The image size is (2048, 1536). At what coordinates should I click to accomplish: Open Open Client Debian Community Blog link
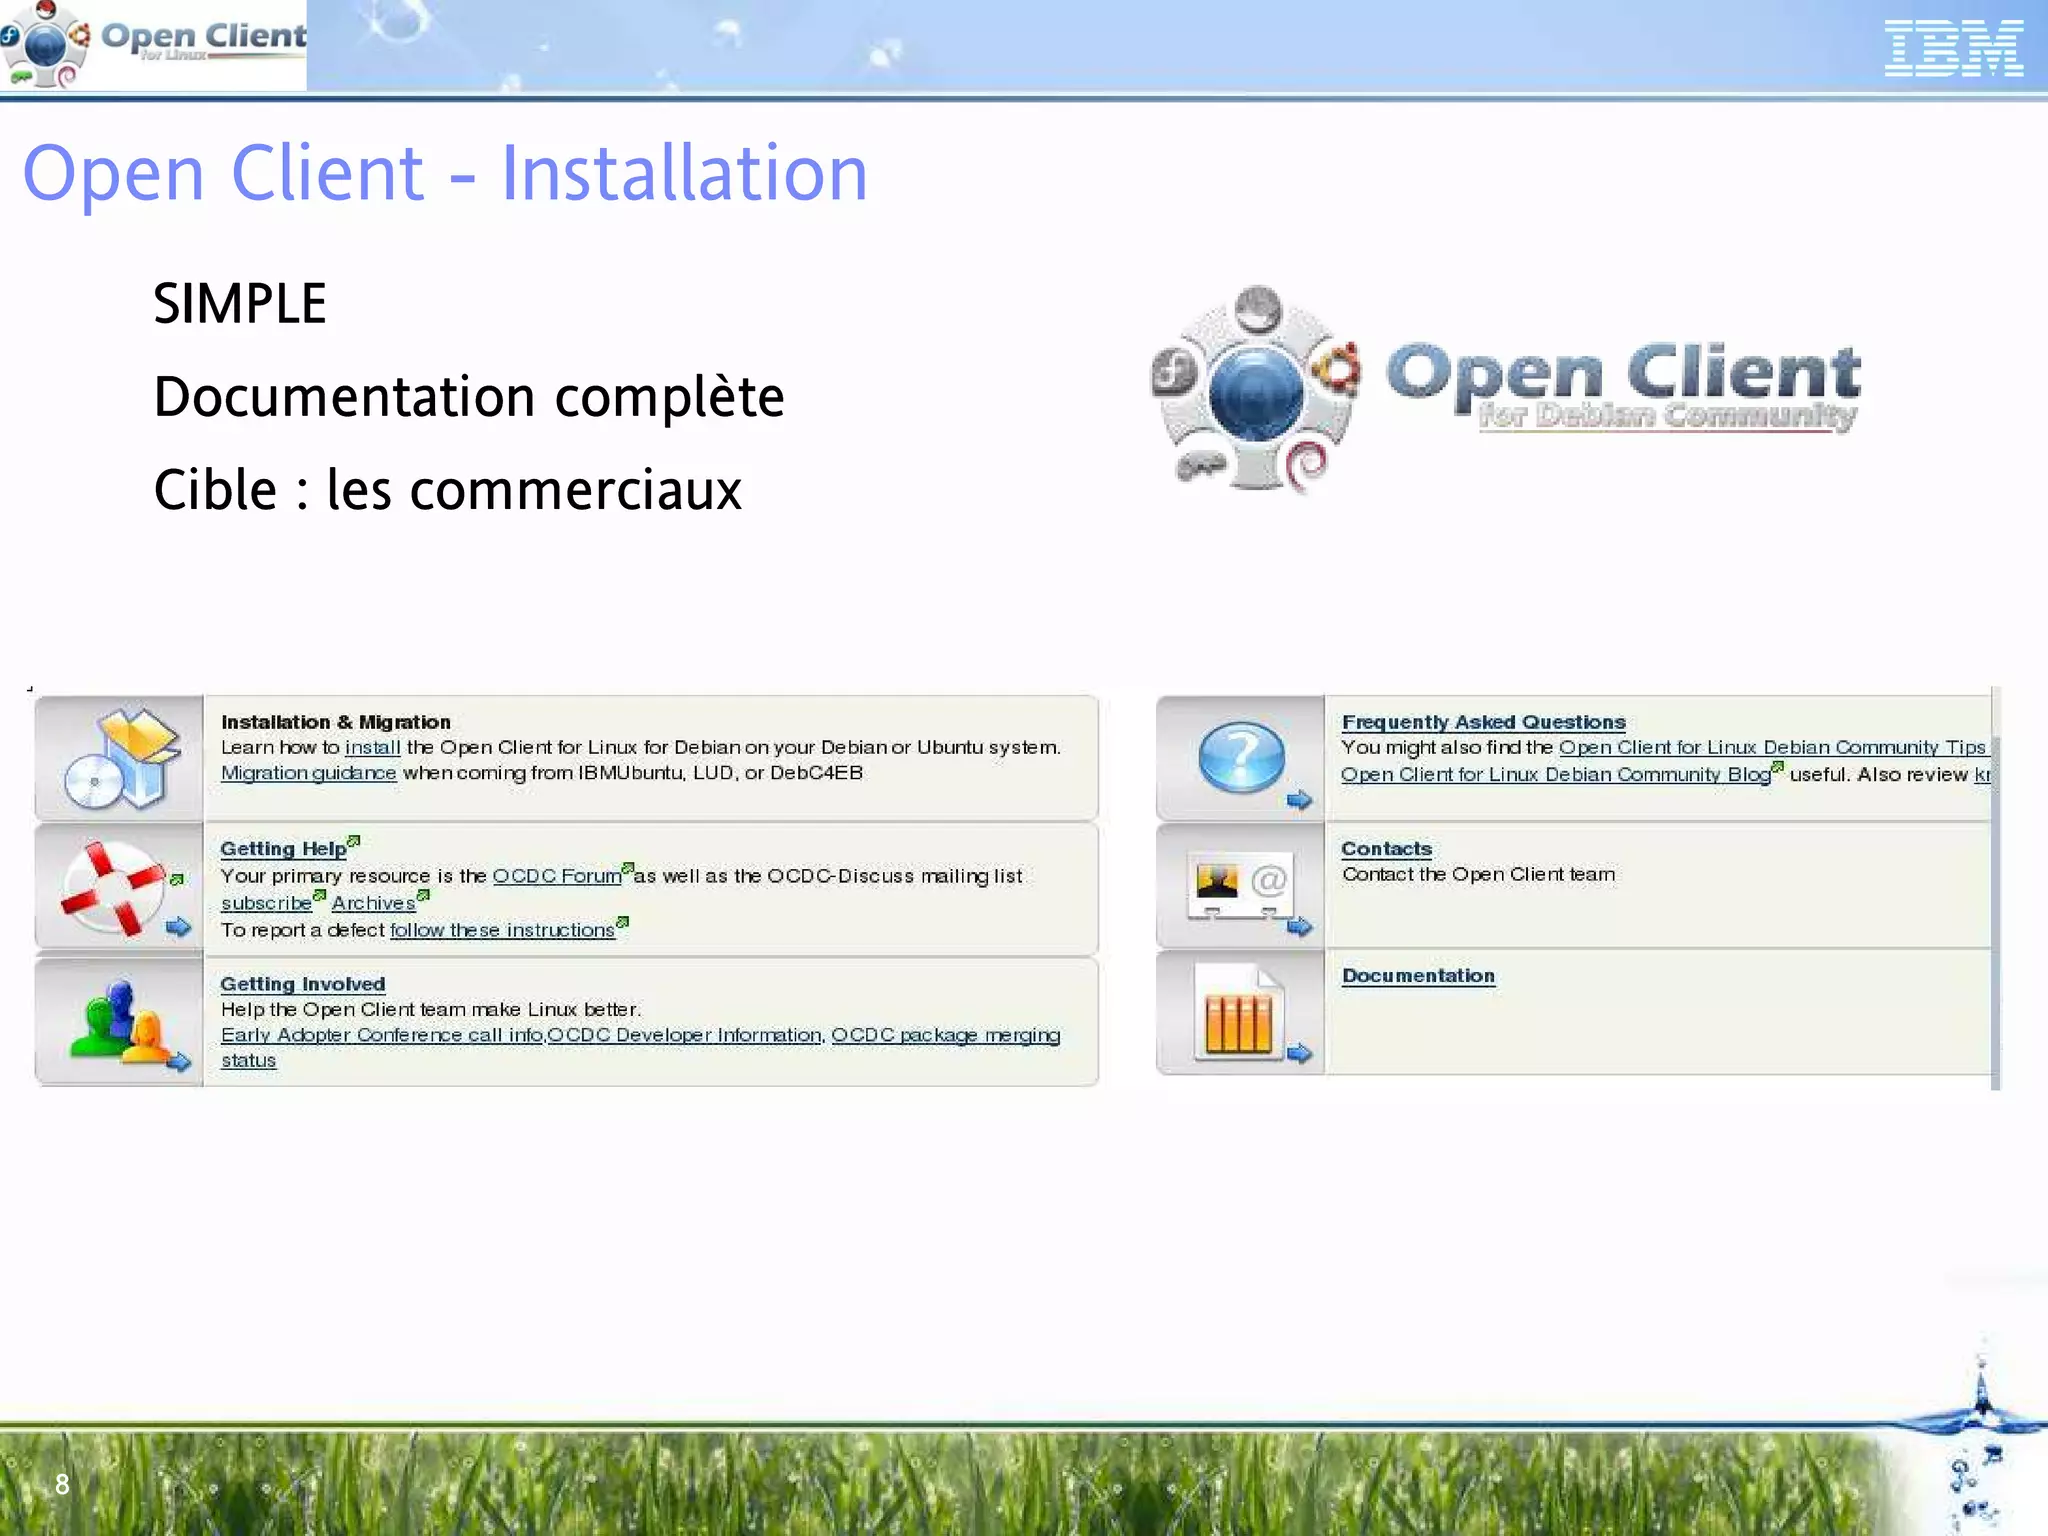point(1556,774)
